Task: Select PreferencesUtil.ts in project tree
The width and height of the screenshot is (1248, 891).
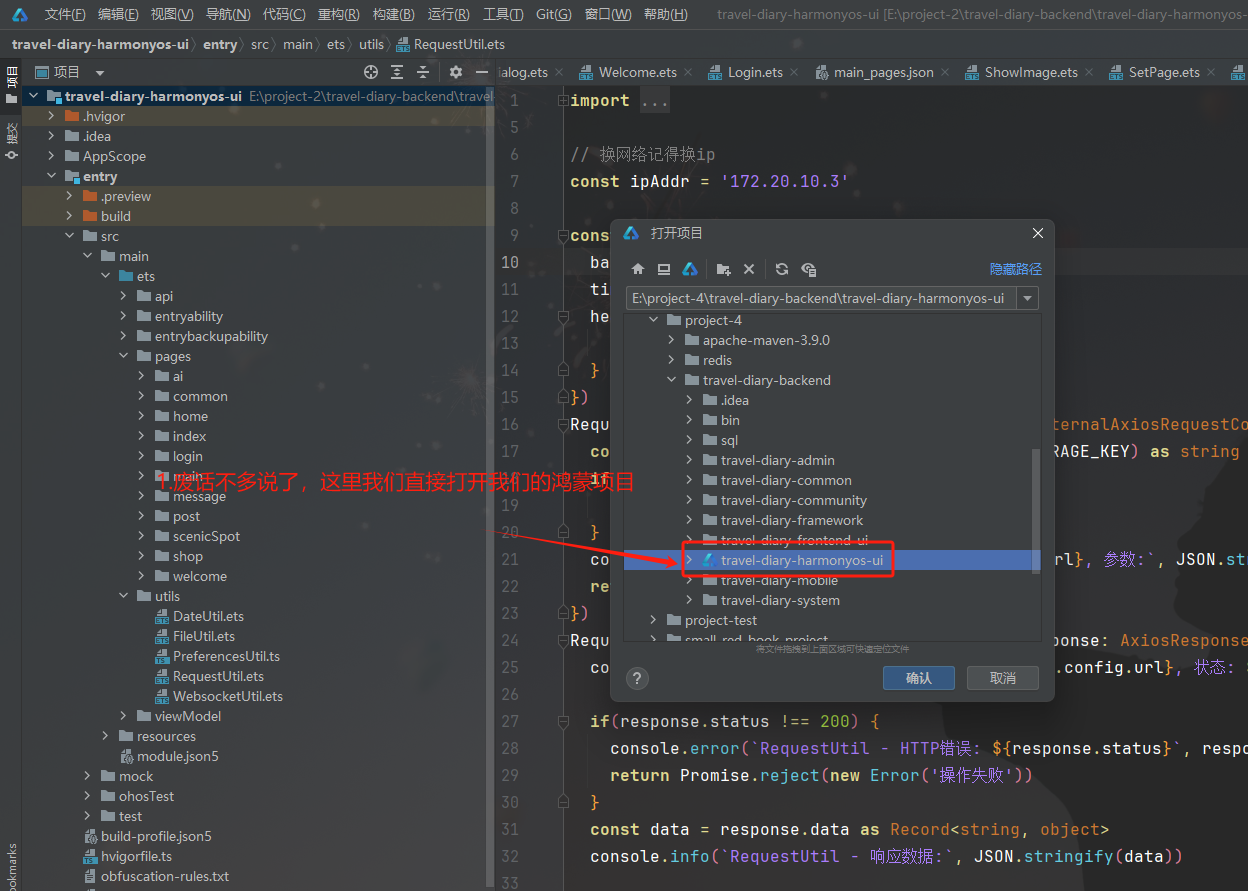Action: tap(226, 656)
